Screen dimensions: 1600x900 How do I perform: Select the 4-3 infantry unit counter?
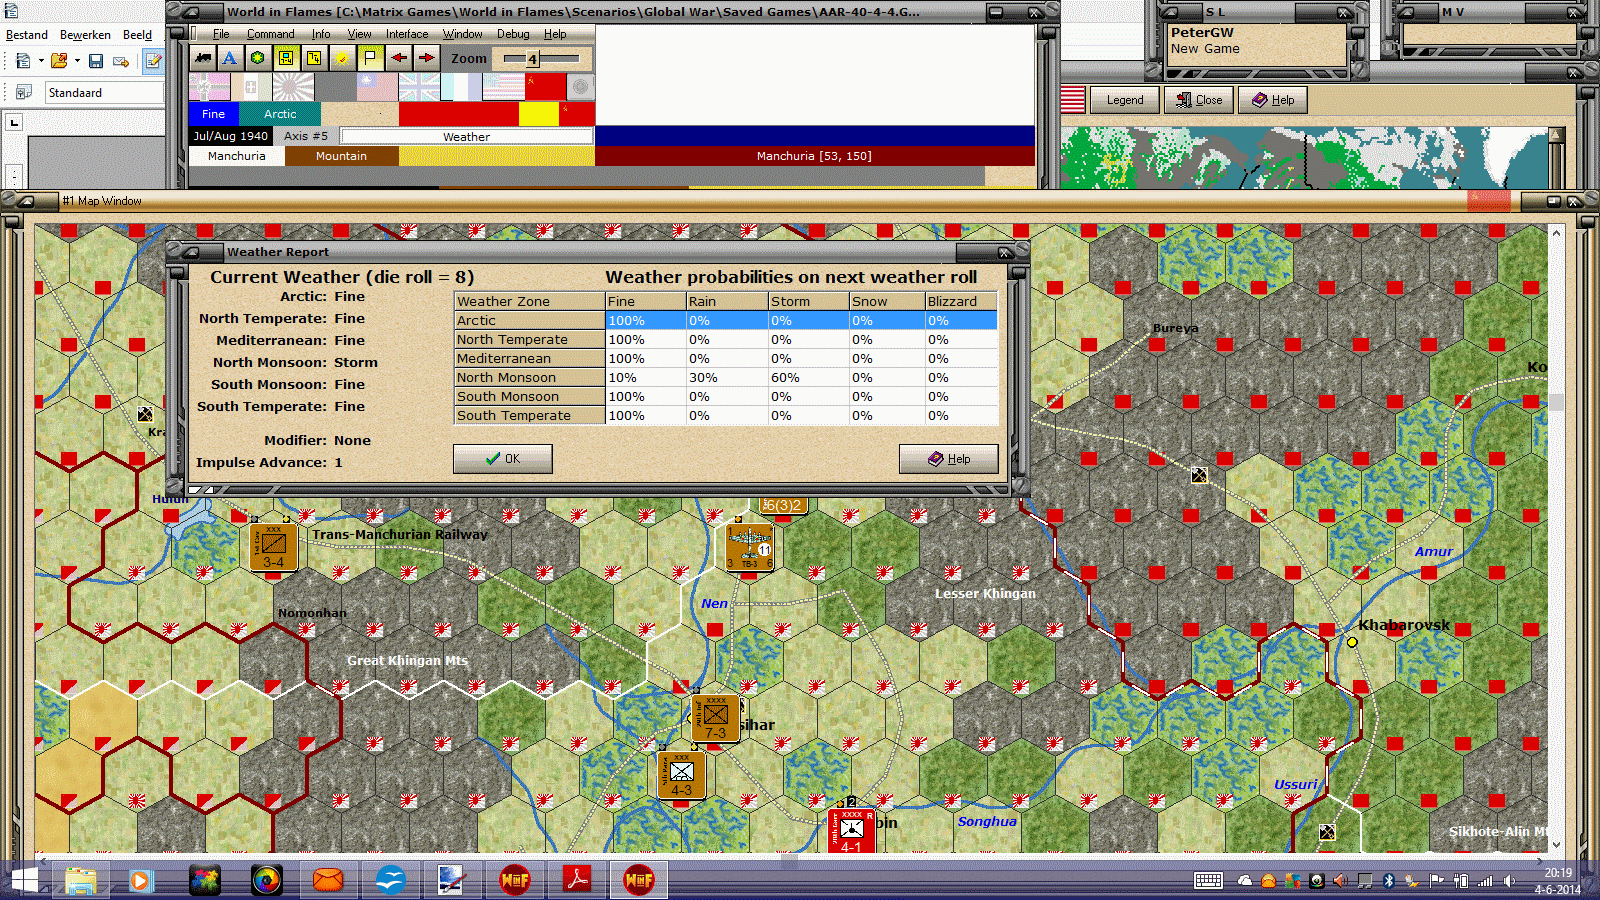pos(682,776)
